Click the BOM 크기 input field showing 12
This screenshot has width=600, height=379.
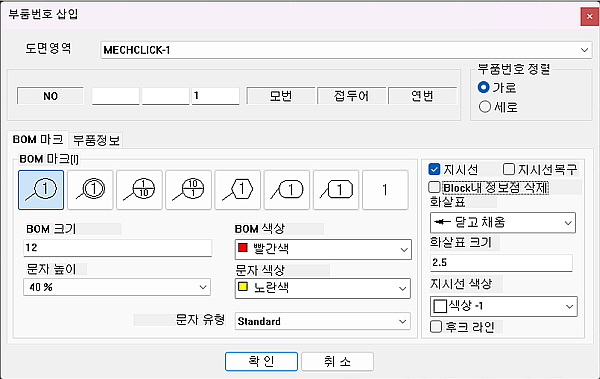(117, 248)
